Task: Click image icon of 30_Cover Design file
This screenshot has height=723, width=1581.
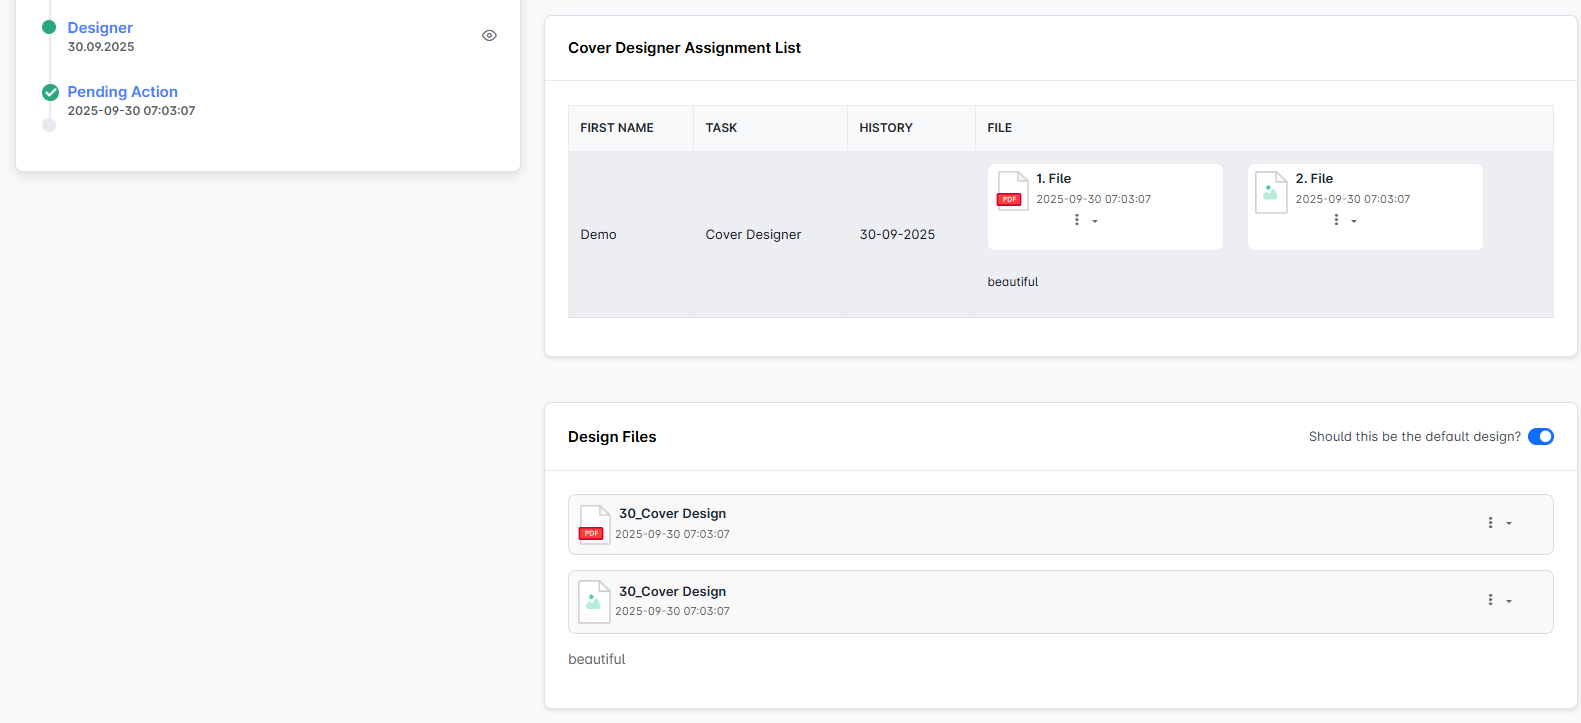Action: pos(594,602)
